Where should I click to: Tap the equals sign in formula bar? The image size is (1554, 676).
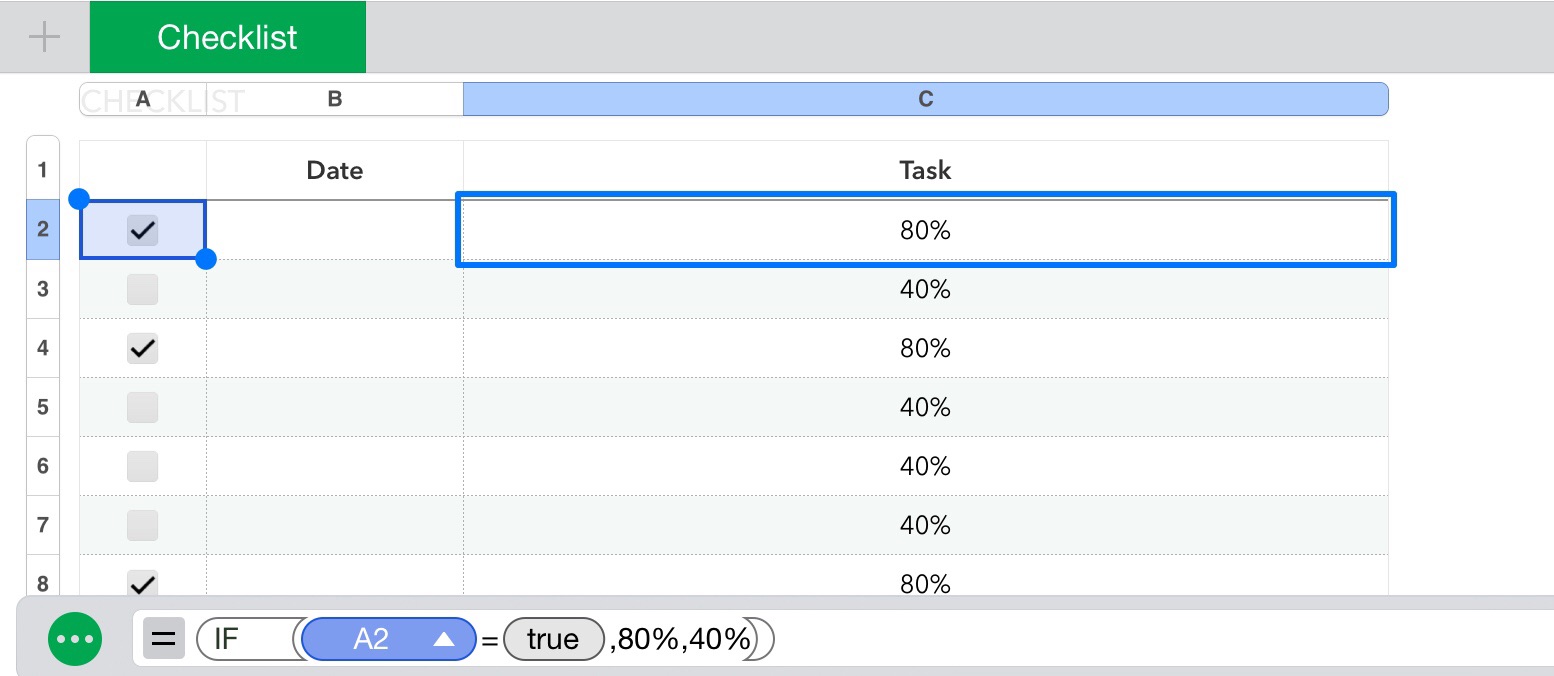(163, 639)
